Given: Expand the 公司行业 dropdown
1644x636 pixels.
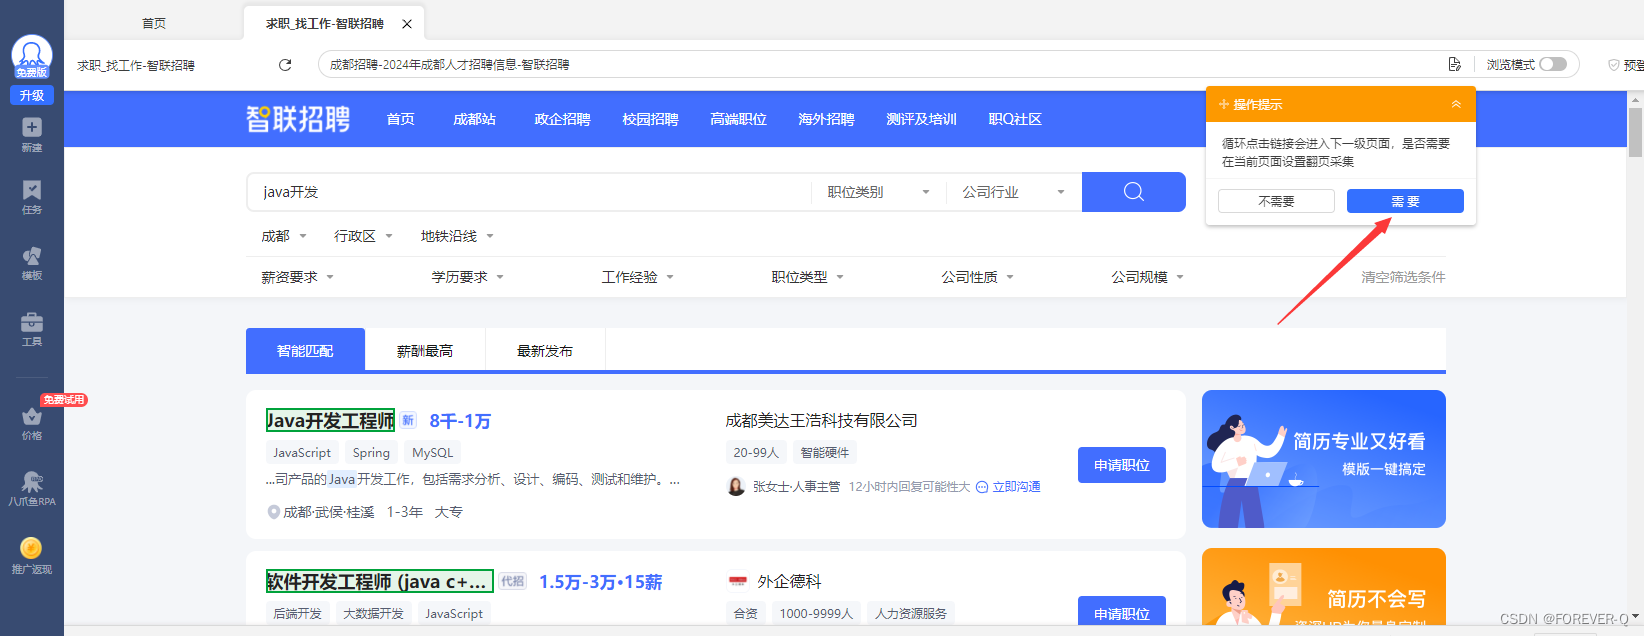Looking at the screenshot, I should pos(1013,192).
